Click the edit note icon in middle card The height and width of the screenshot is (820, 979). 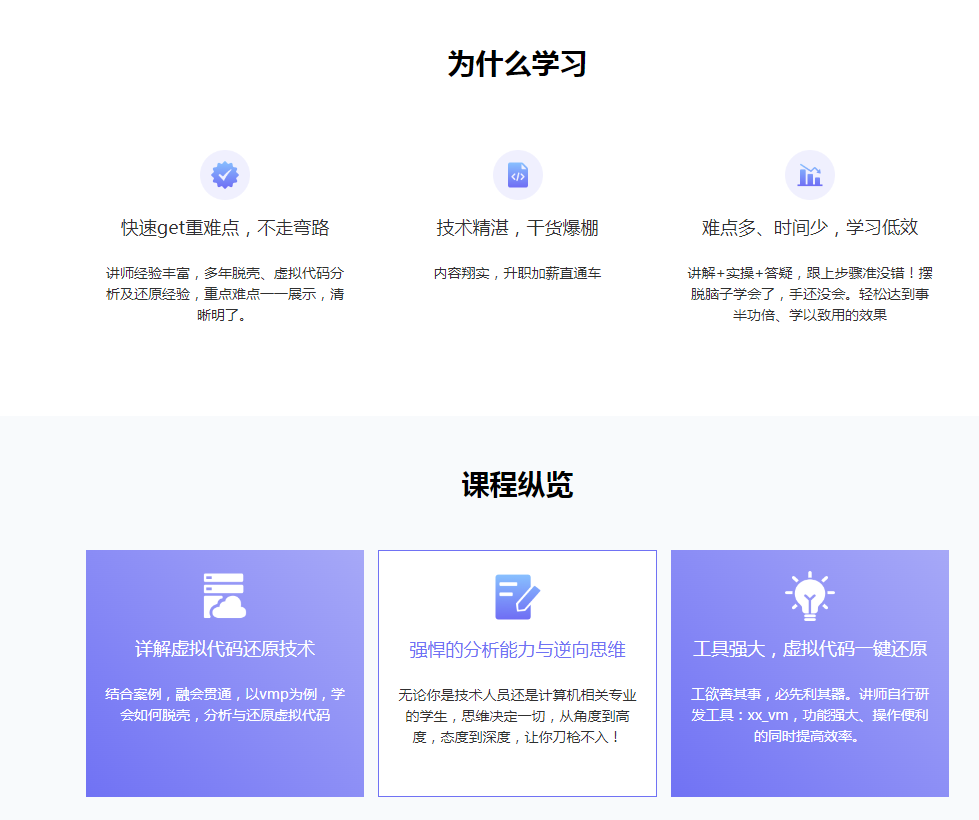tap(517, 596)
